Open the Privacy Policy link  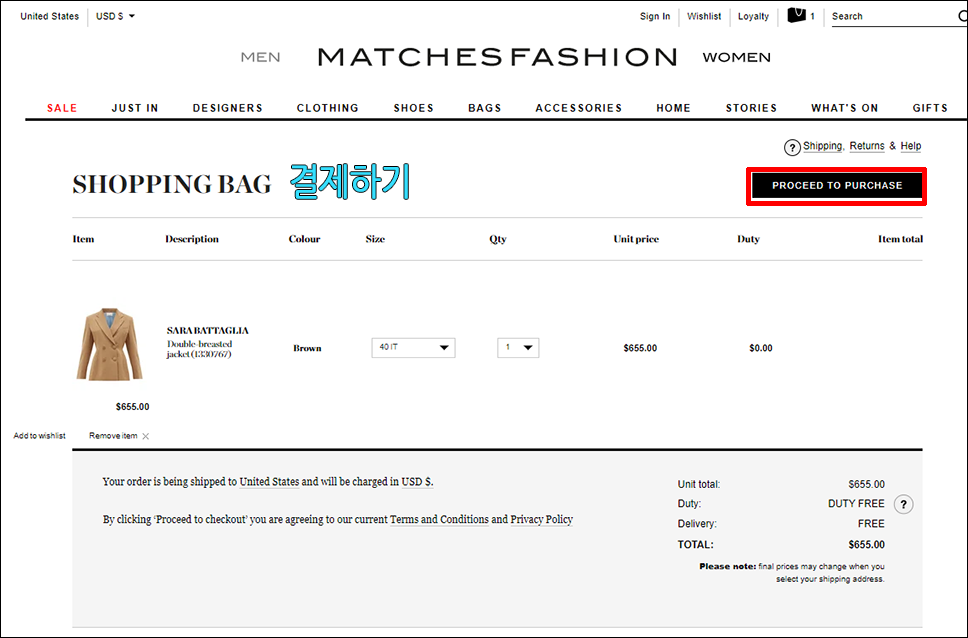541,519
